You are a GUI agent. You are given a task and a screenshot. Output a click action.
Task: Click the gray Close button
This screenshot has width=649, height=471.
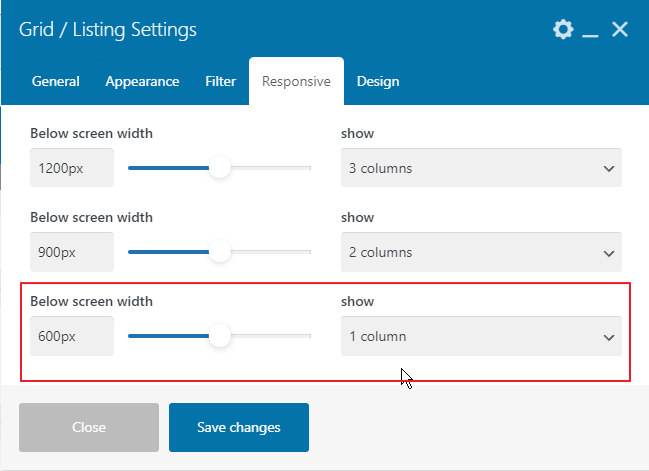coord(89,427)
